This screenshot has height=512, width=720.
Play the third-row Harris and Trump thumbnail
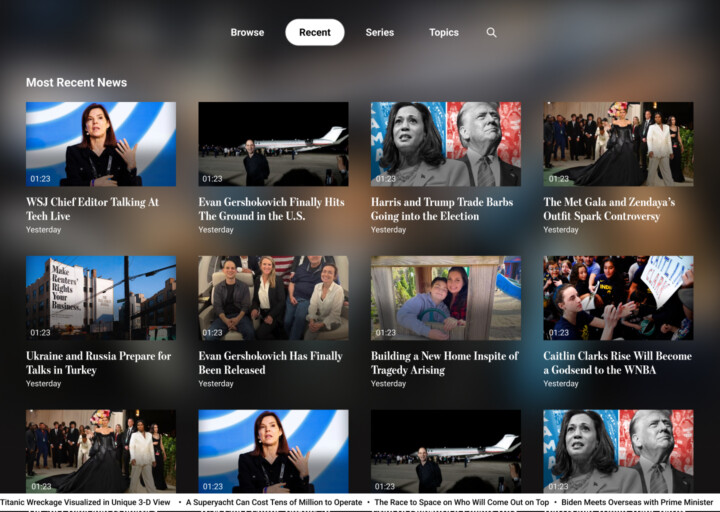pos(619,451)
